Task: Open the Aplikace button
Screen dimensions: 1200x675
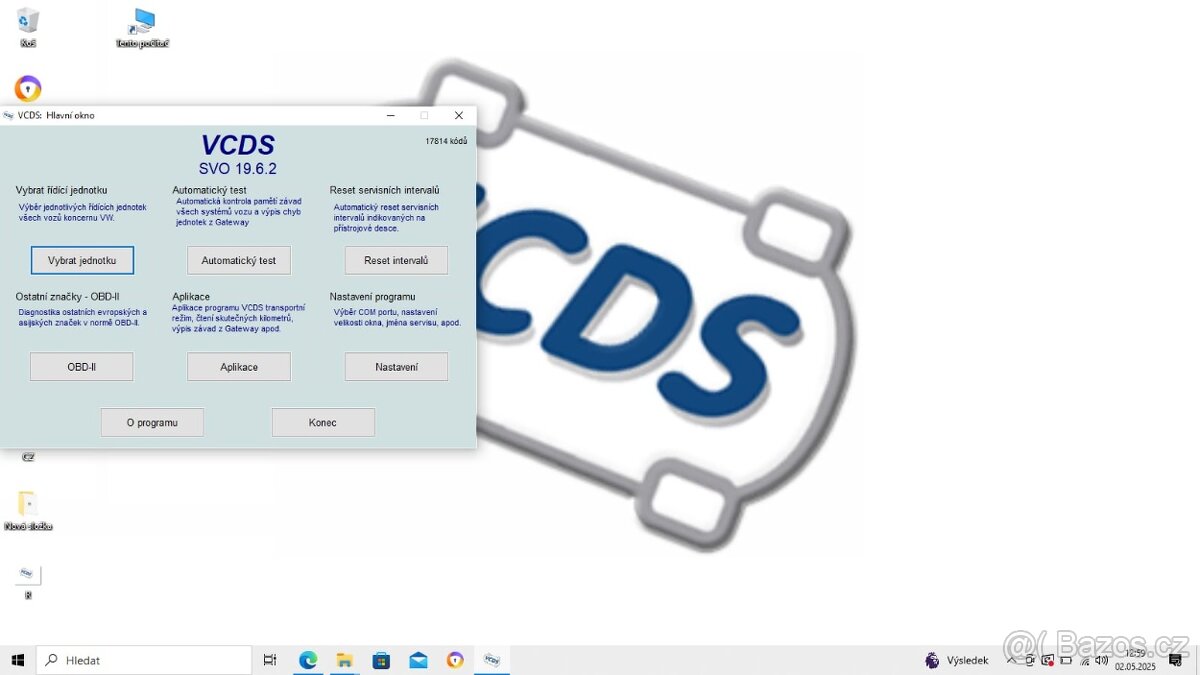Action: [x=239, y=367]
